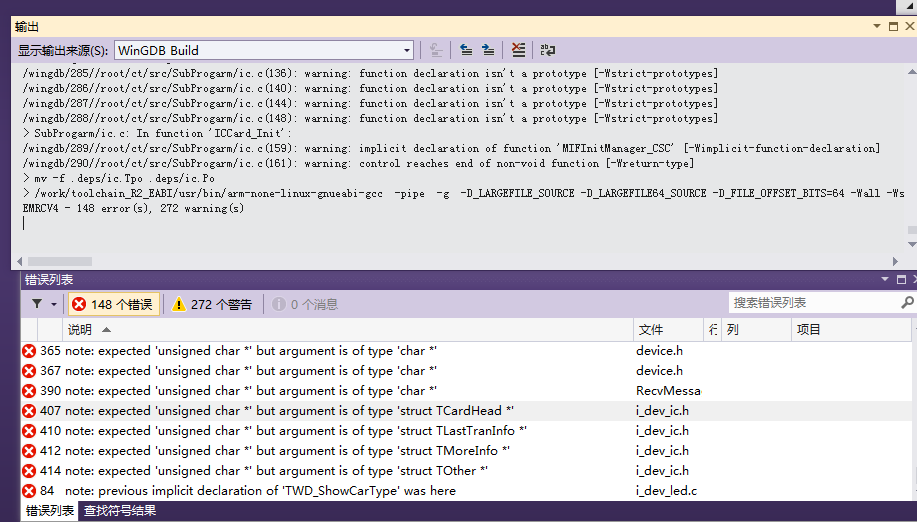The height and width of the screenshot is (522, 917).
Task: Go to the previous message in output
Action: [x=466, y=50]
